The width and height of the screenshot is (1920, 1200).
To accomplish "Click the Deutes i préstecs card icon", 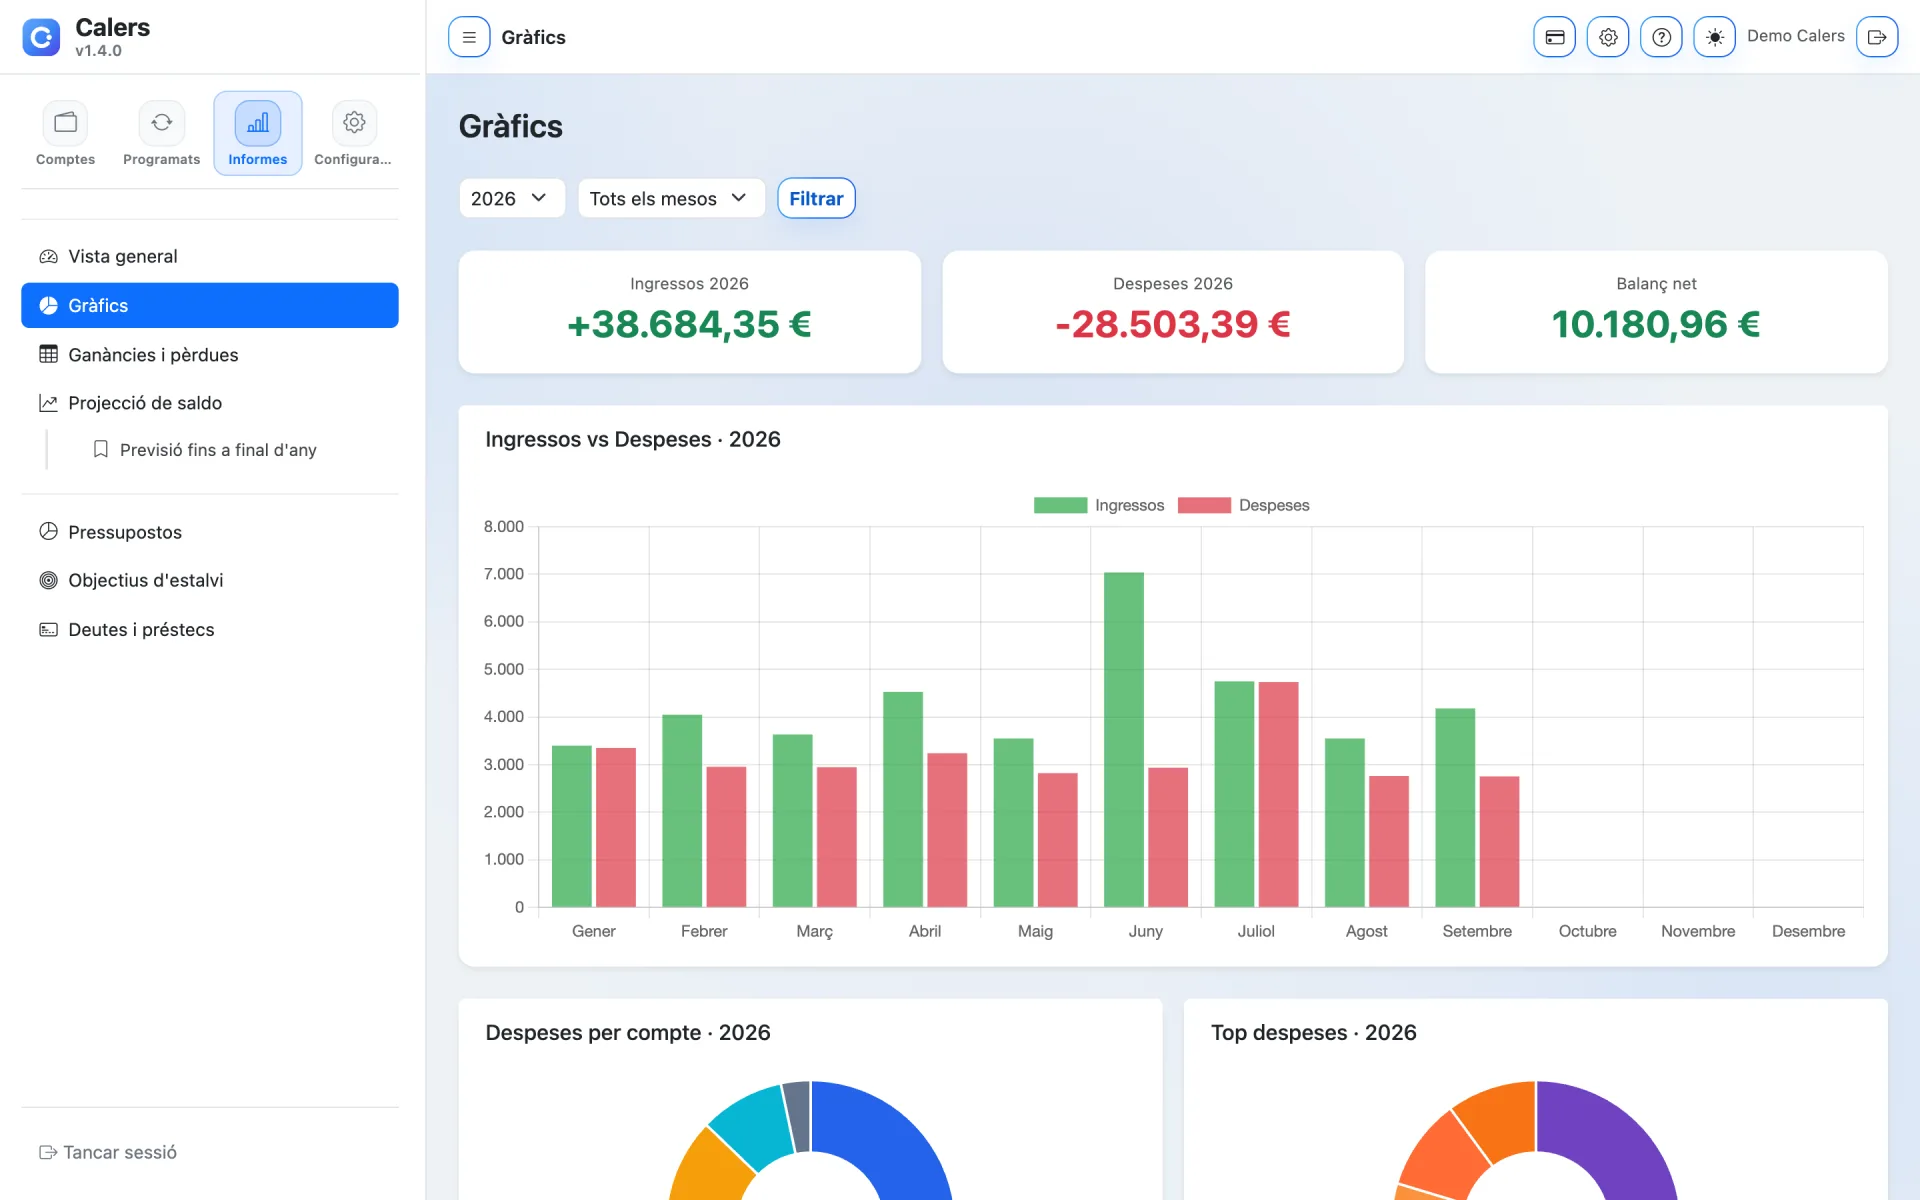I will (48, 629).
